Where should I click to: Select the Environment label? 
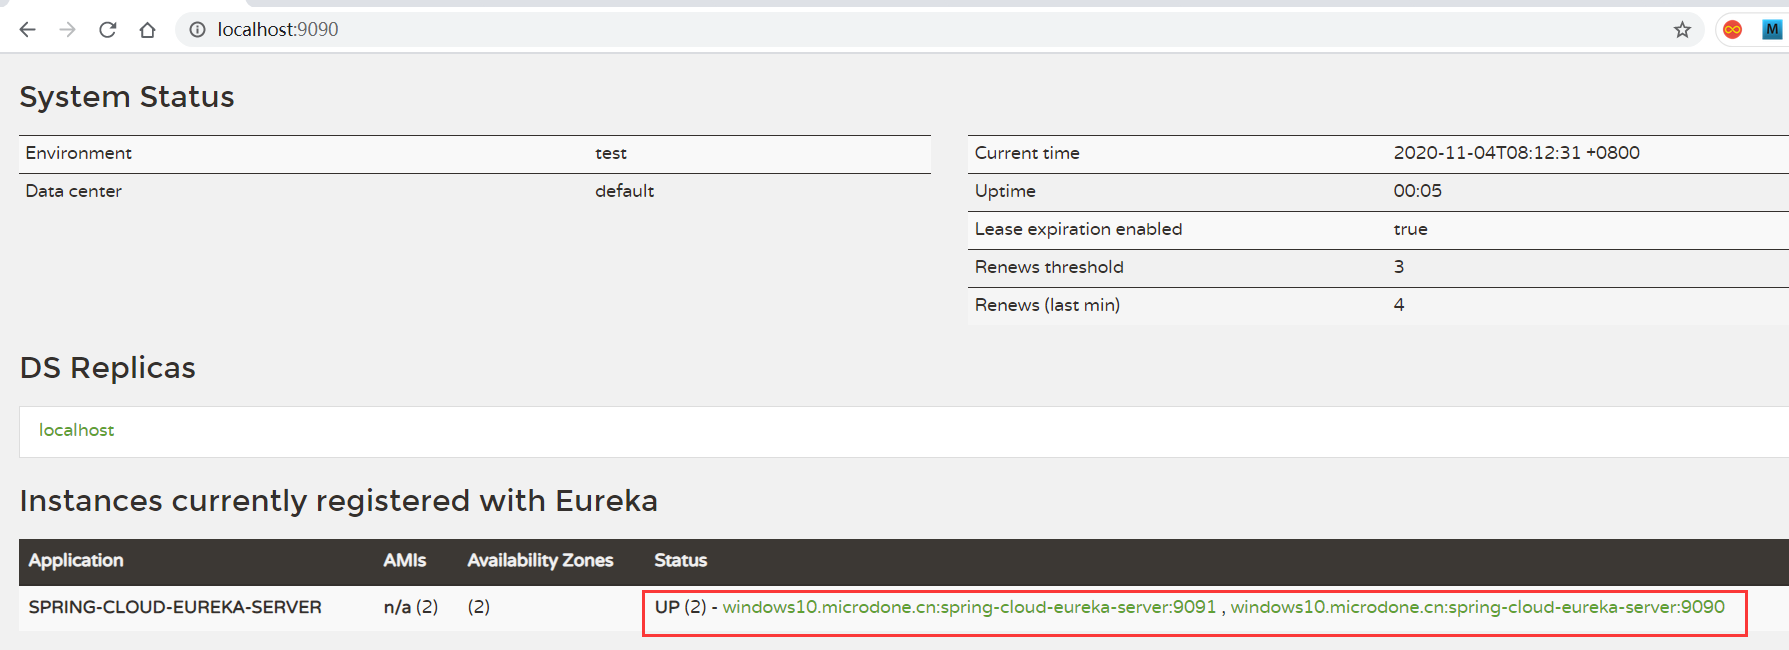[x=78, y=153]
